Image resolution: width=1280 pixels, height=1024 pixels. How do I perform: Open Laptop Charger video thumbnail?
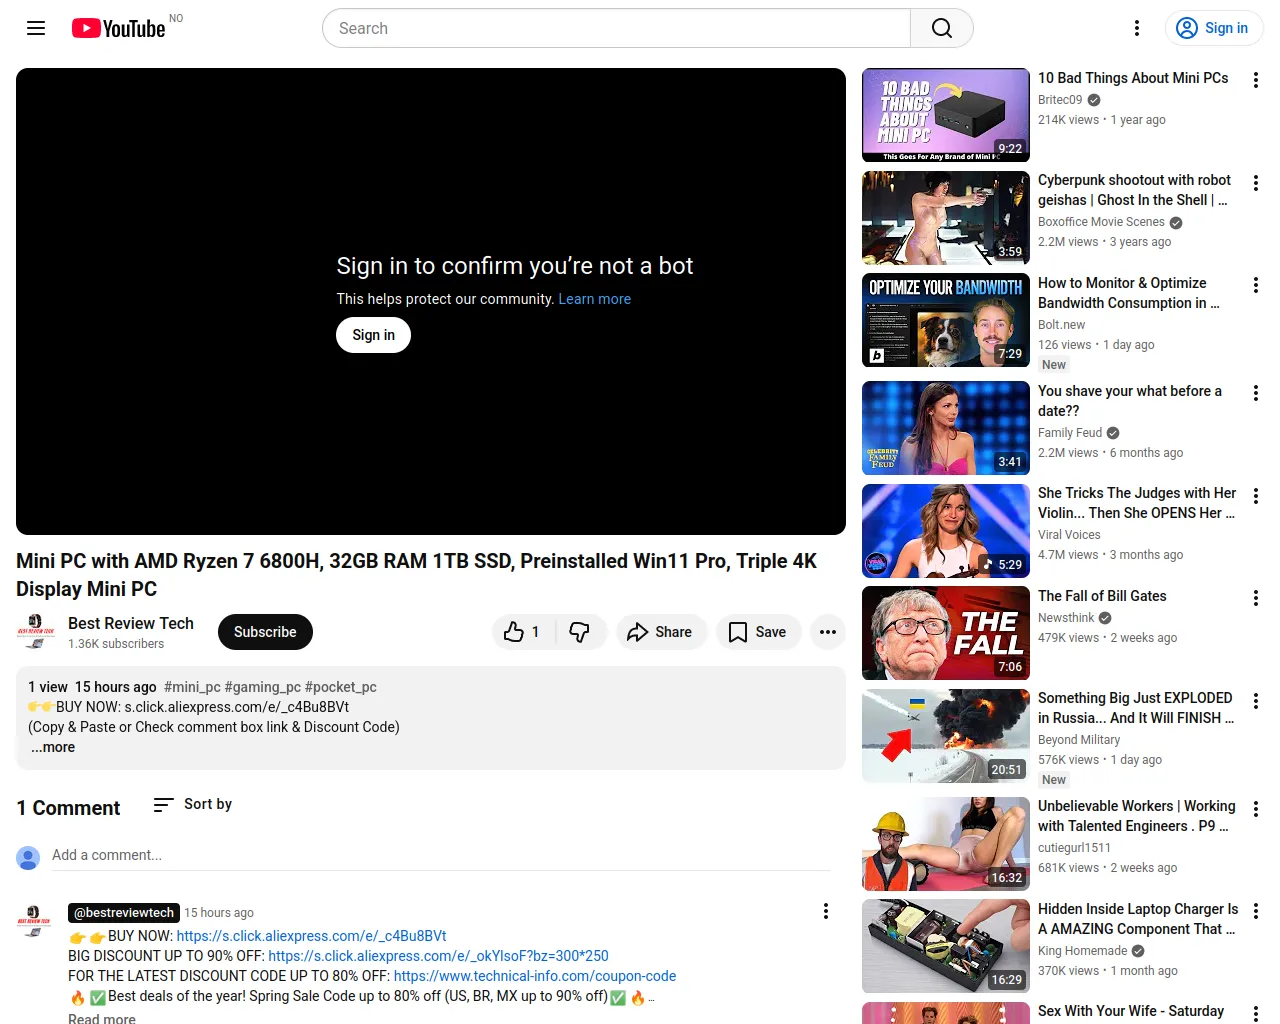coord(946,946)
